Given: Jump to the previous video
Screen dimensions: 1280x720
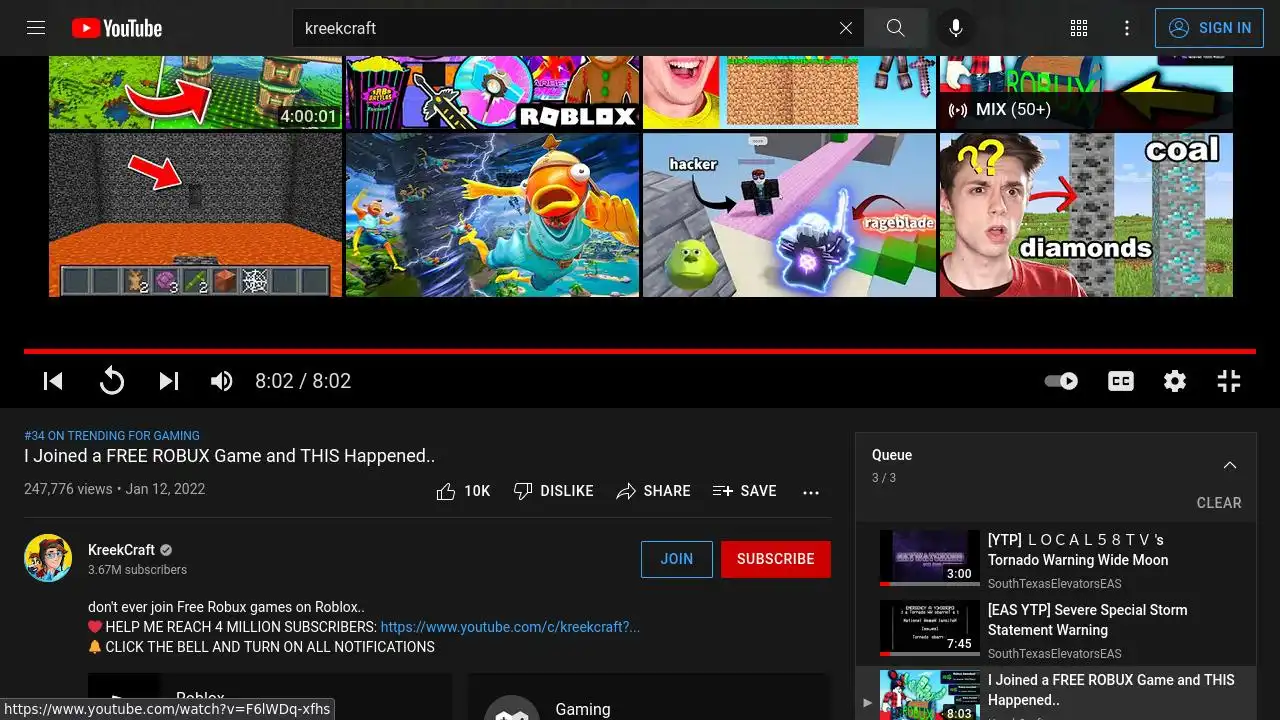Looking at the screenshot, I should click(53, 381).
